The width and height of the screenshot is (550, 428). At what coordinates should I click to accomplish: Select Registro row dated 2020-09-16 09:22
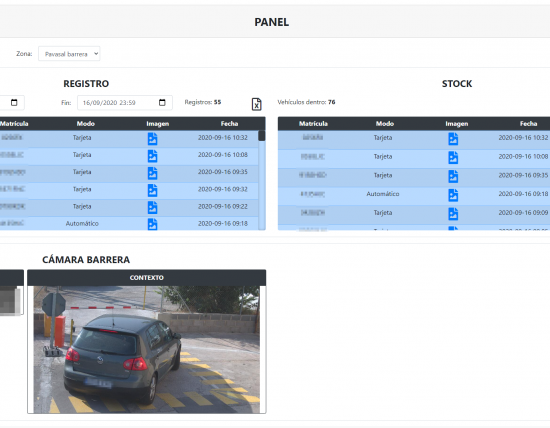pyautogui.click(x=129, y=207)
